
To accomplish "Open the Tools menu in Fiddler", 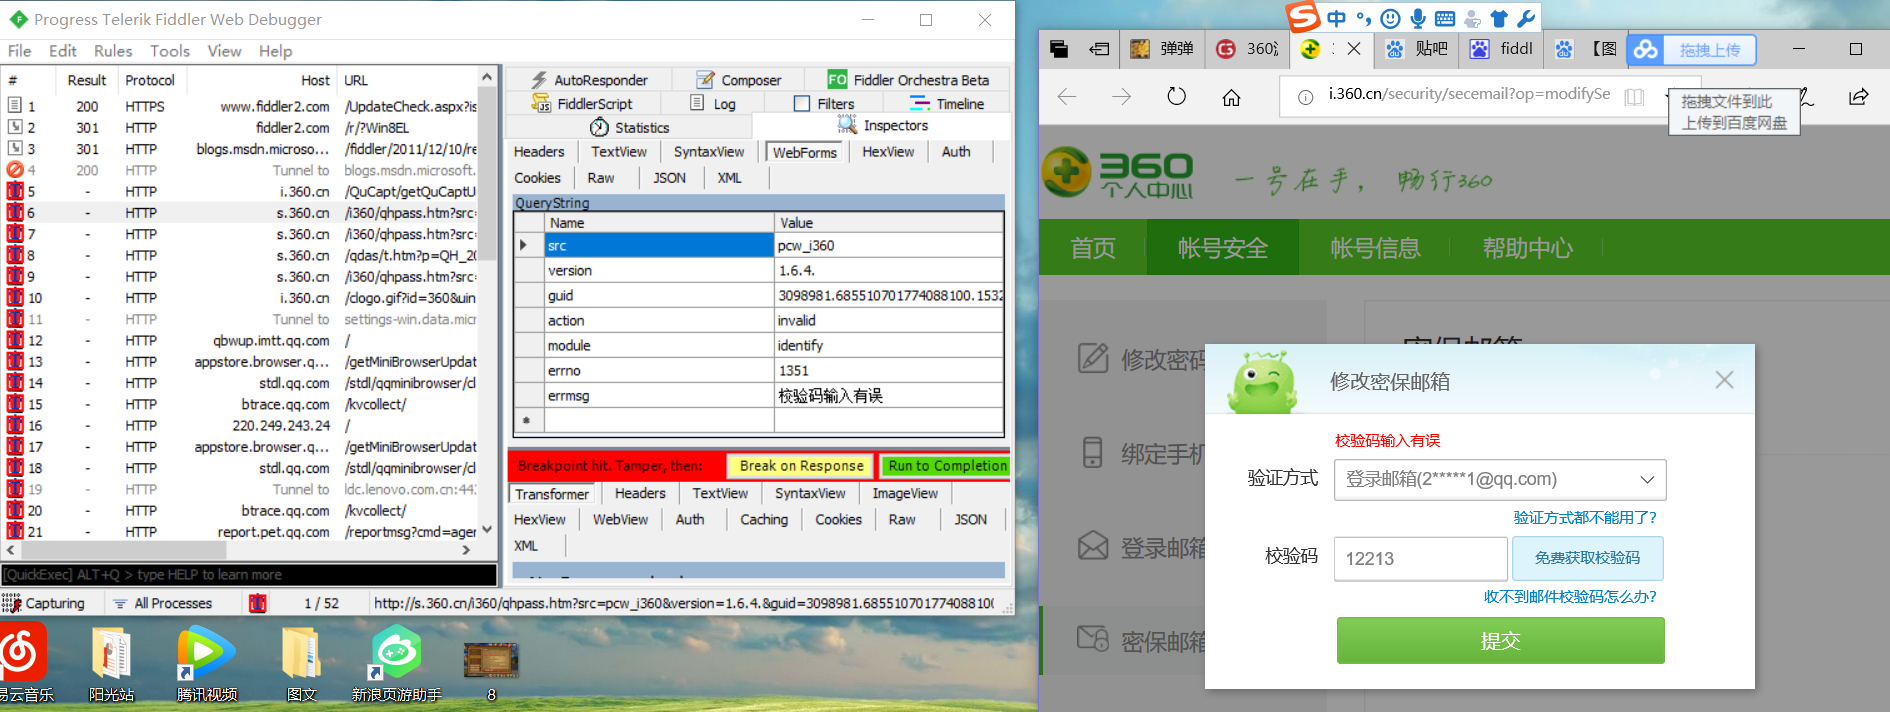I will click(170, 51).
